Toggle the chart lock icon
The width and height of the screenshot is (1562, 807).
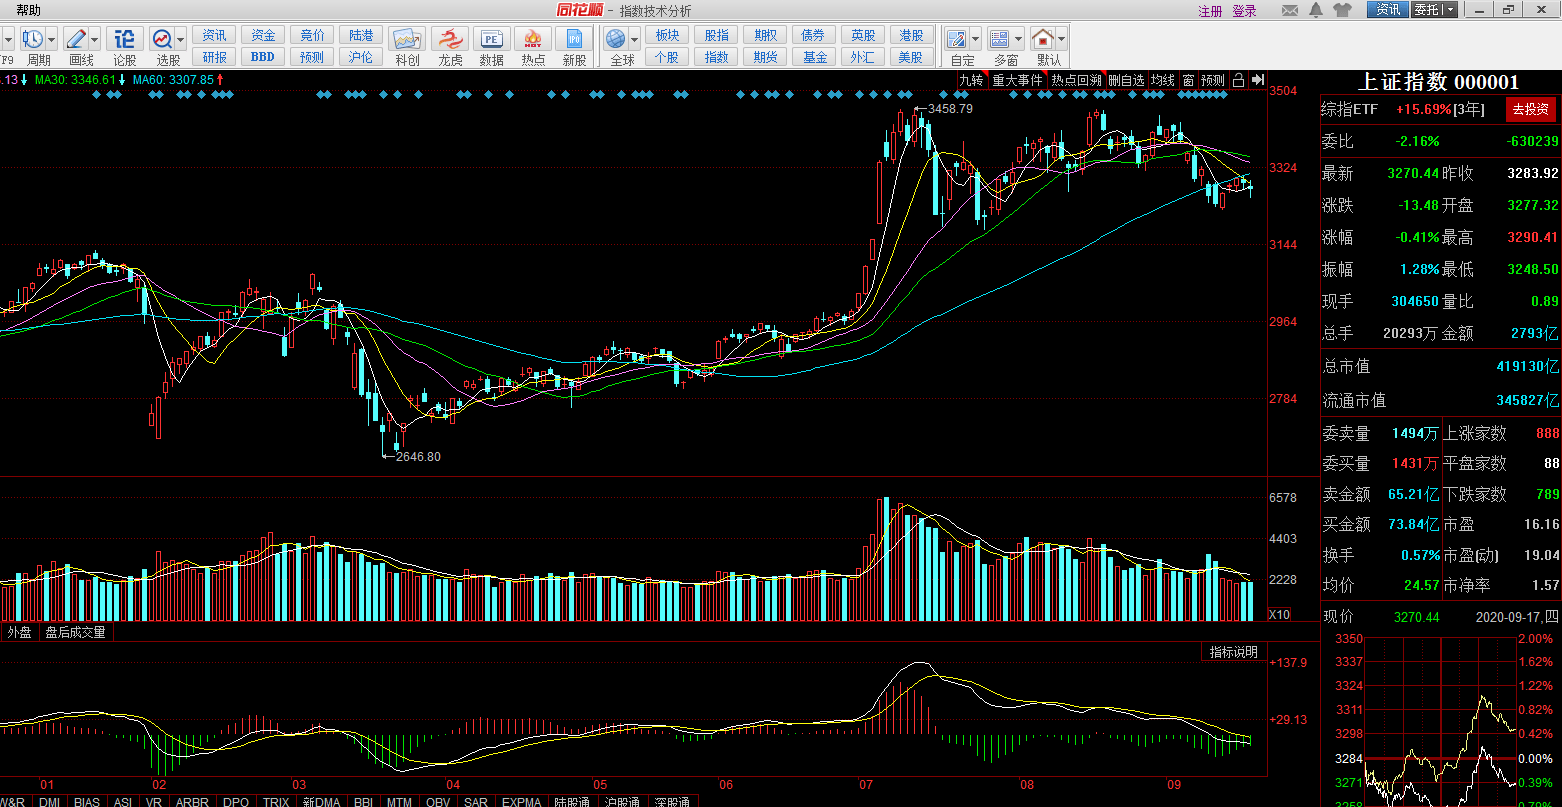point(1238,80)
